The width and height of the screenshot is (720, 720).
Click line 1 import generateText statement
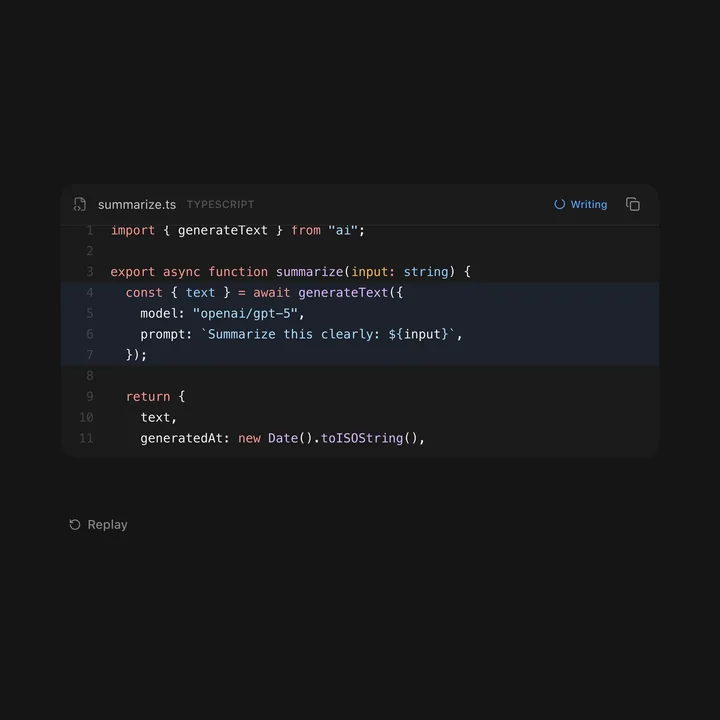(x=238, y=231)
